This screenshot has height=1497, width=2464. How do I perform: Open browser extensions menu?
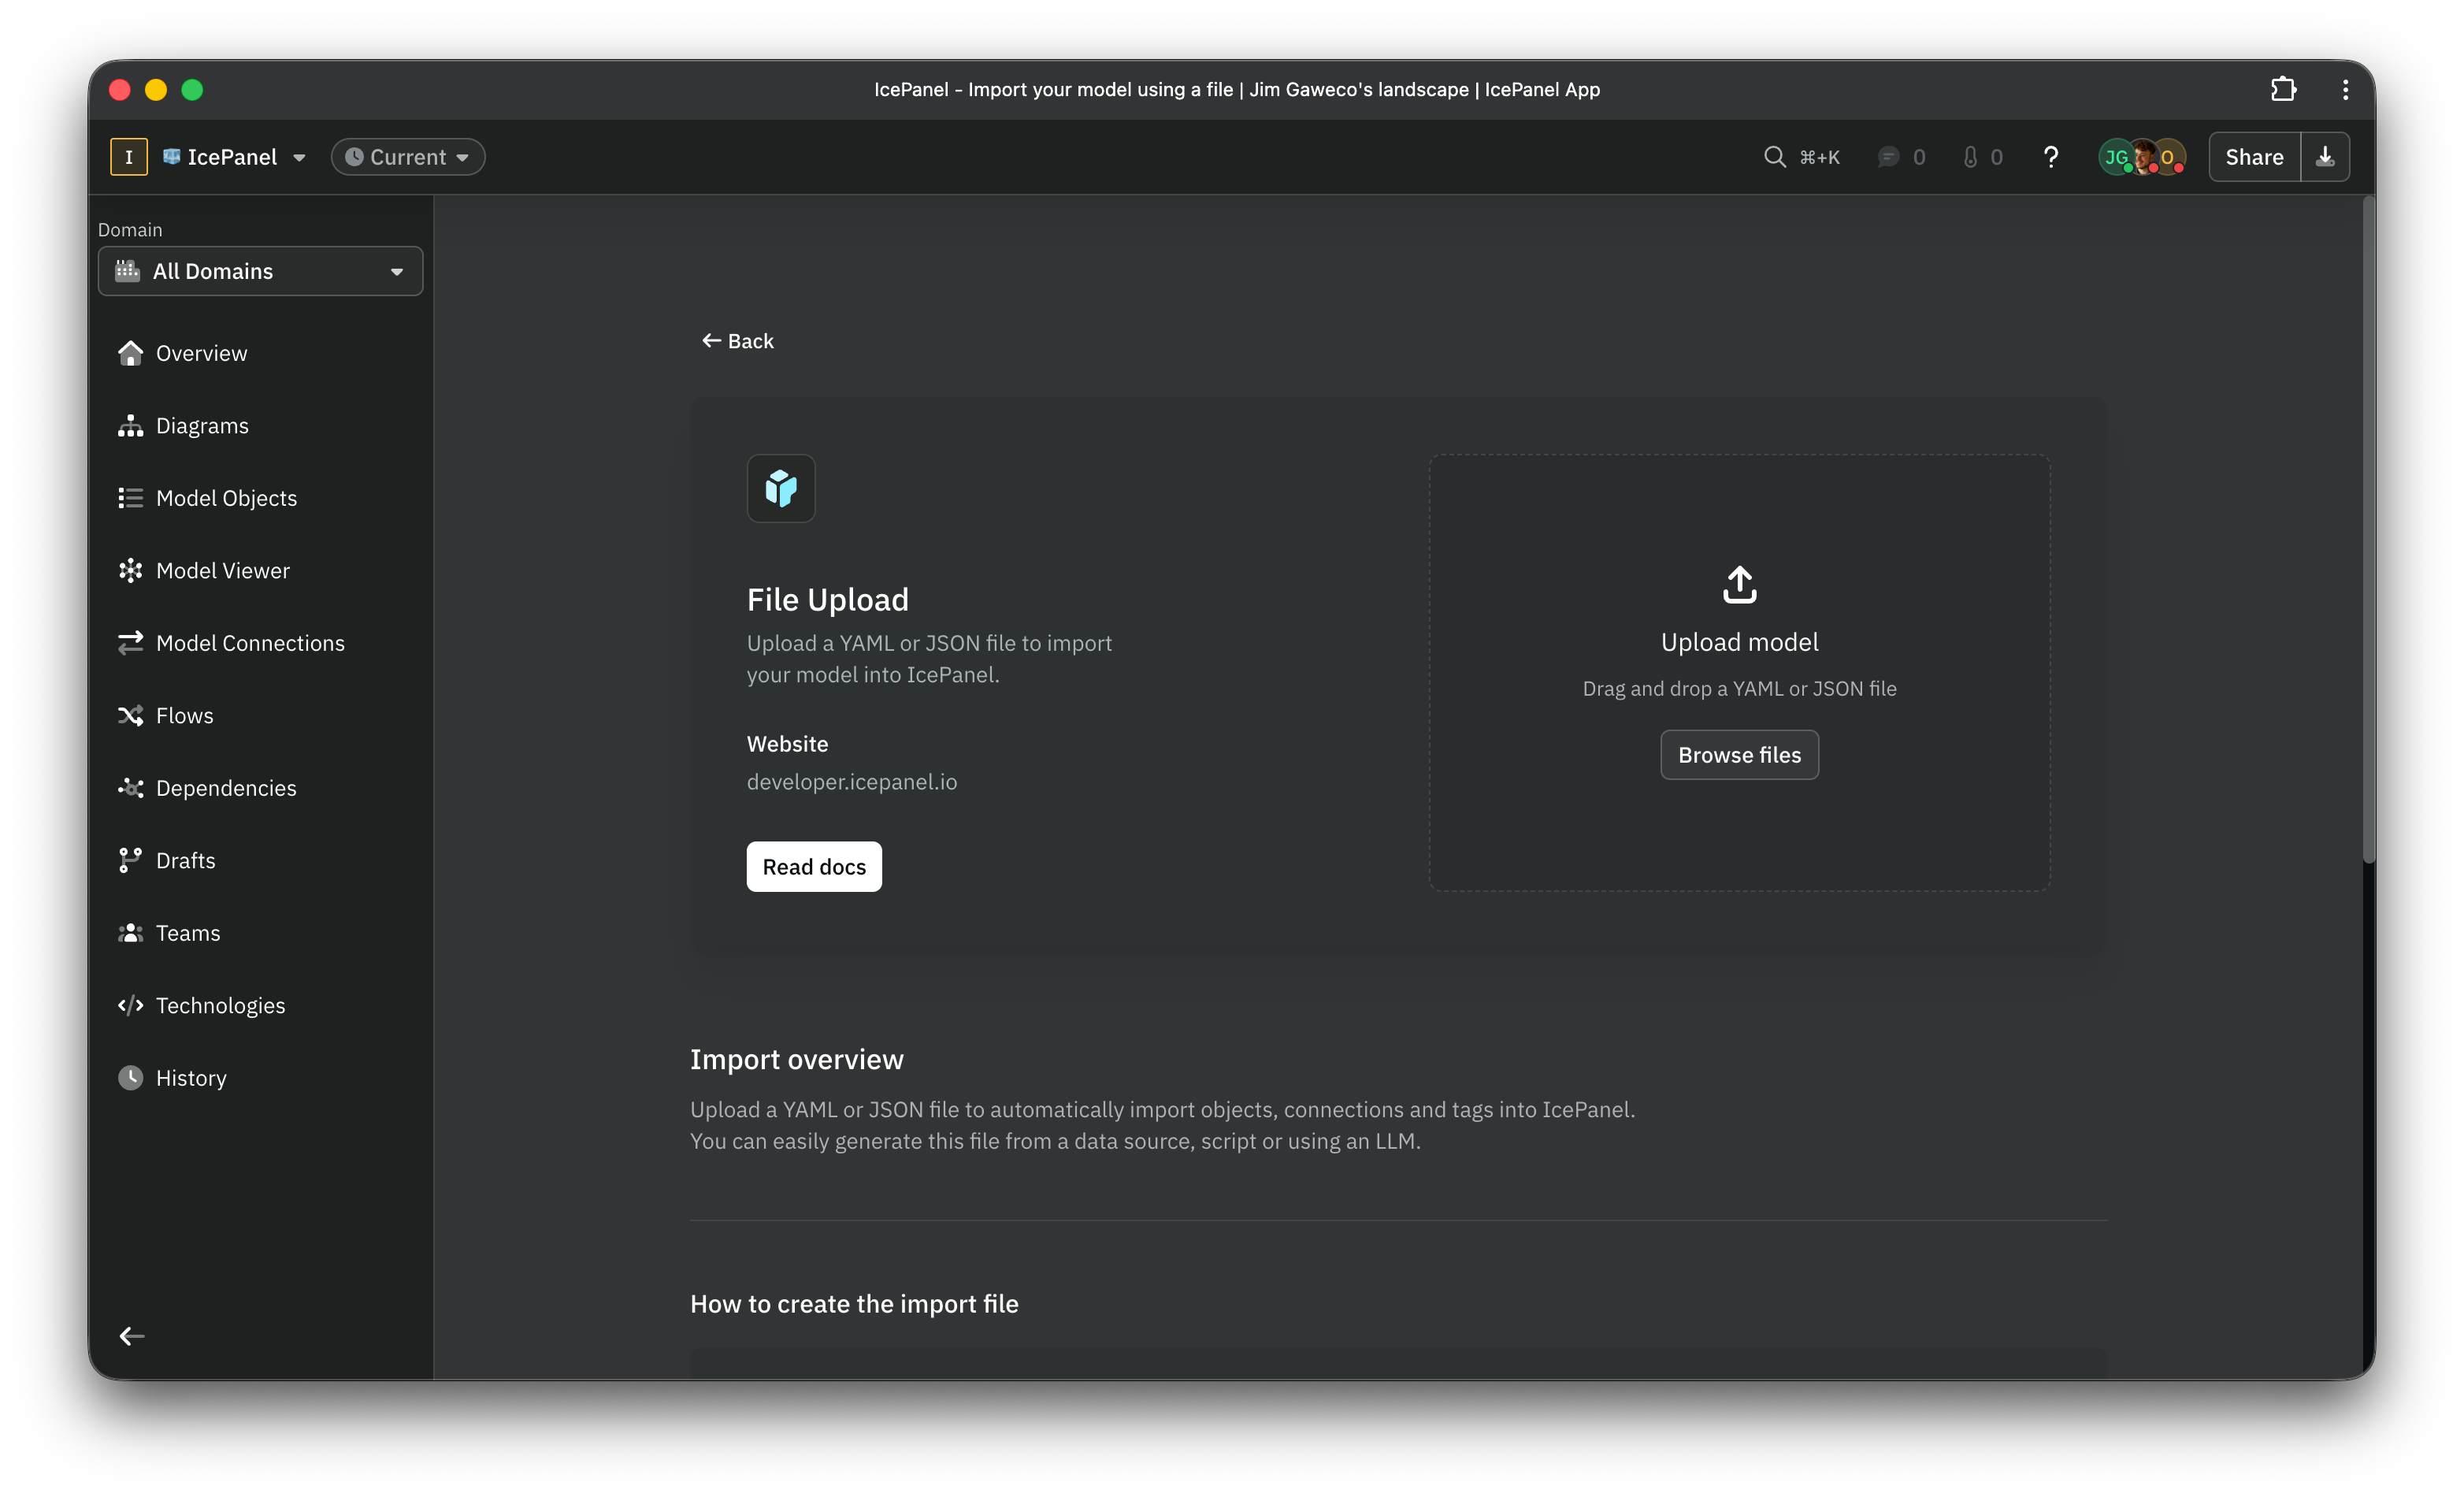(2283, 89)
